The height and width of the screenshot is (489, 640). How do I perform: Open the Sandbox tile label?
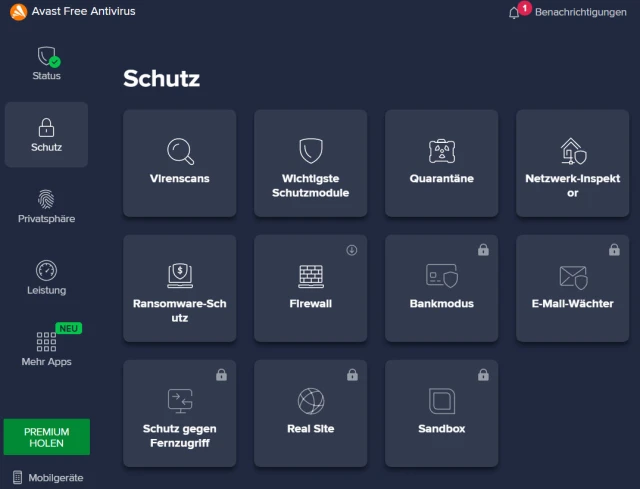[442, 429]
